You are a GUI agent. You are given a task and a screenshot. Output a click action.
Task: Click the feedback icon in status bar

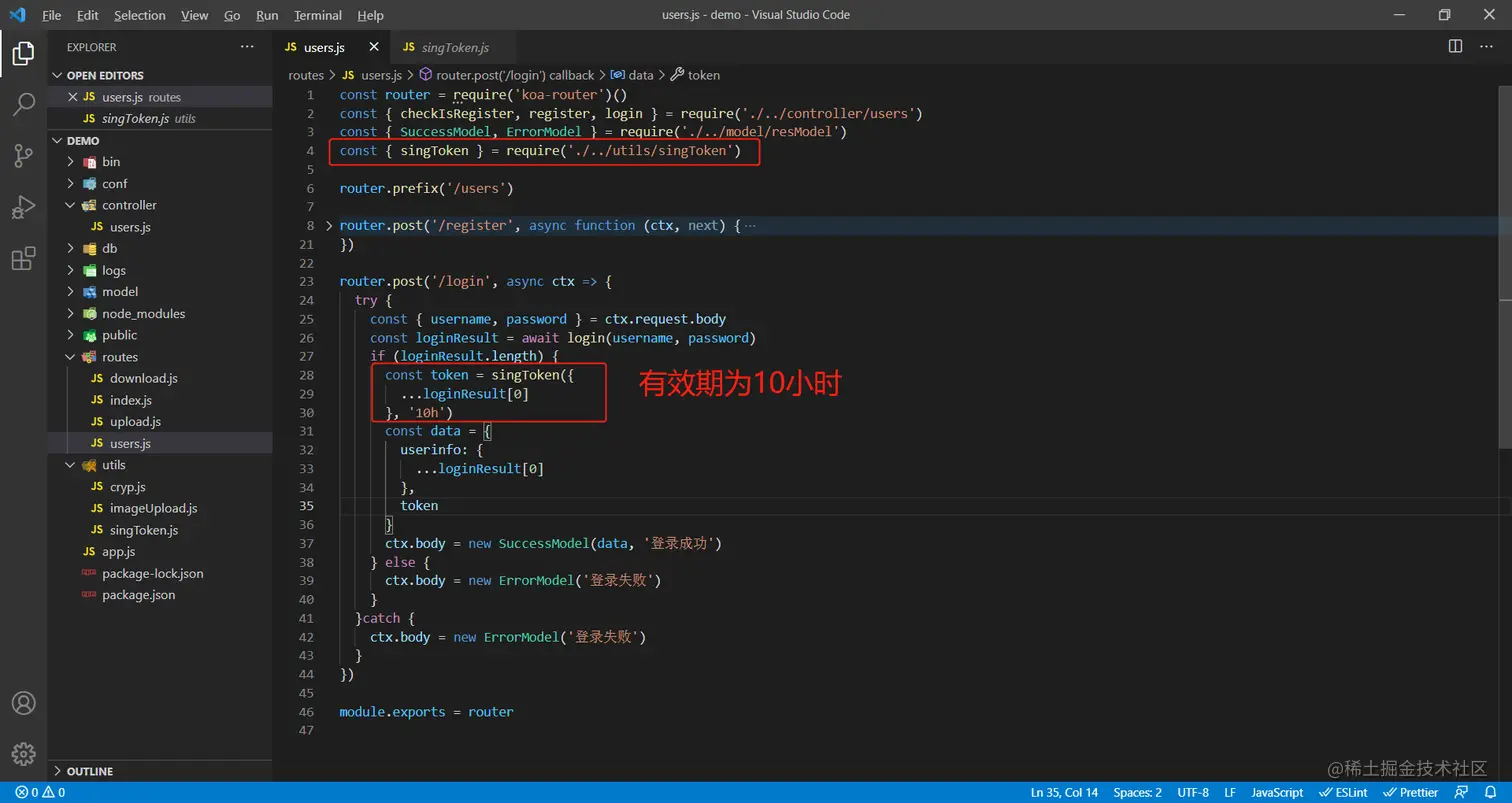coord(1462,793)
